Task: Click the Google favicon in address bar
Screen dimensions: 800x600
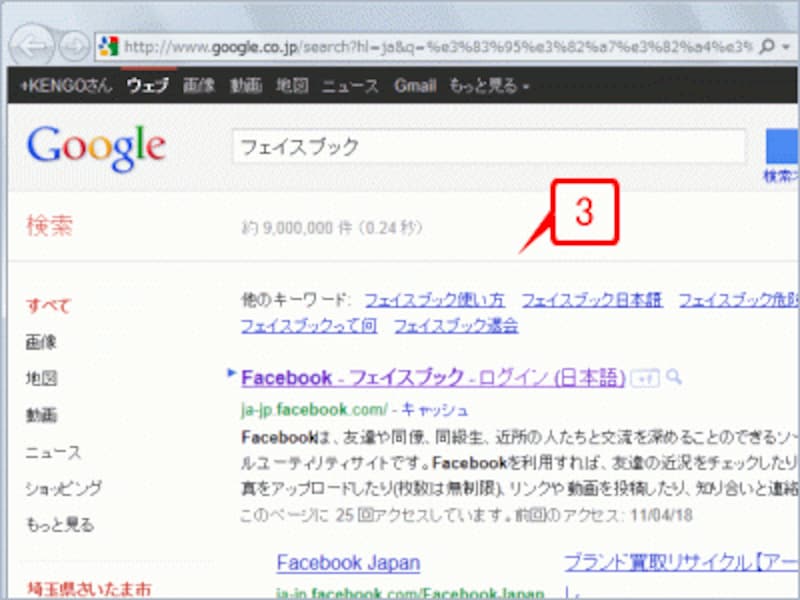Action: (x=109, y=46)
